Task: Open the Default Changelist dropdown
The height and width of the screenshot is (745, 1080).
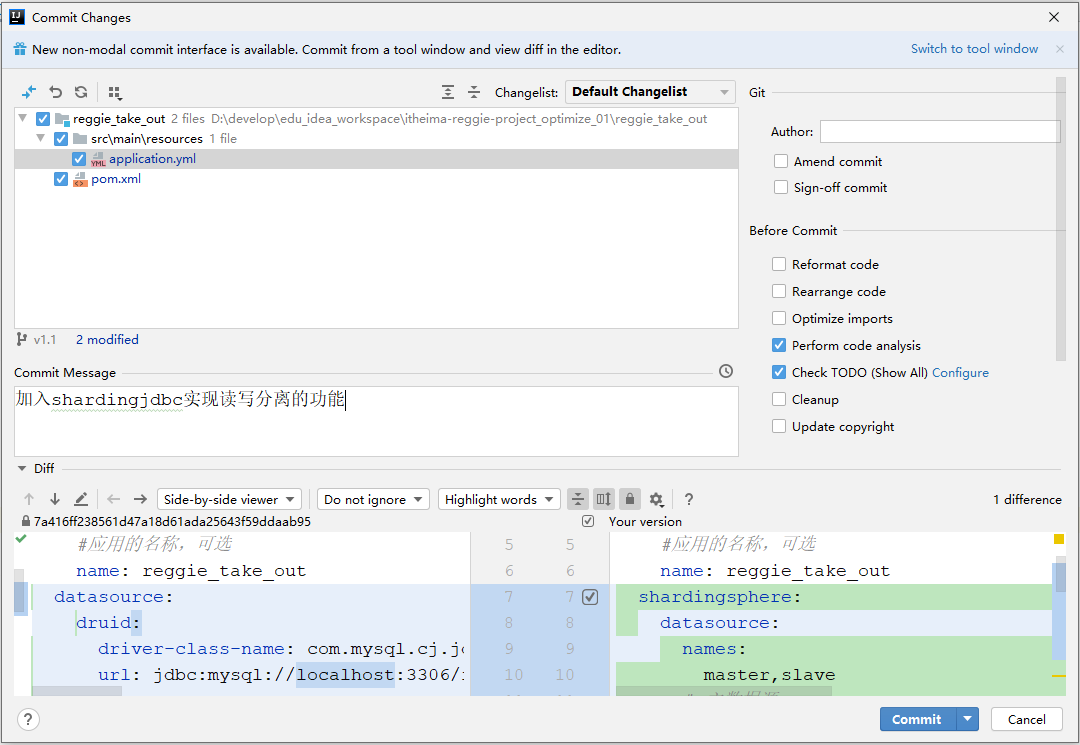Action: (650, 92)
